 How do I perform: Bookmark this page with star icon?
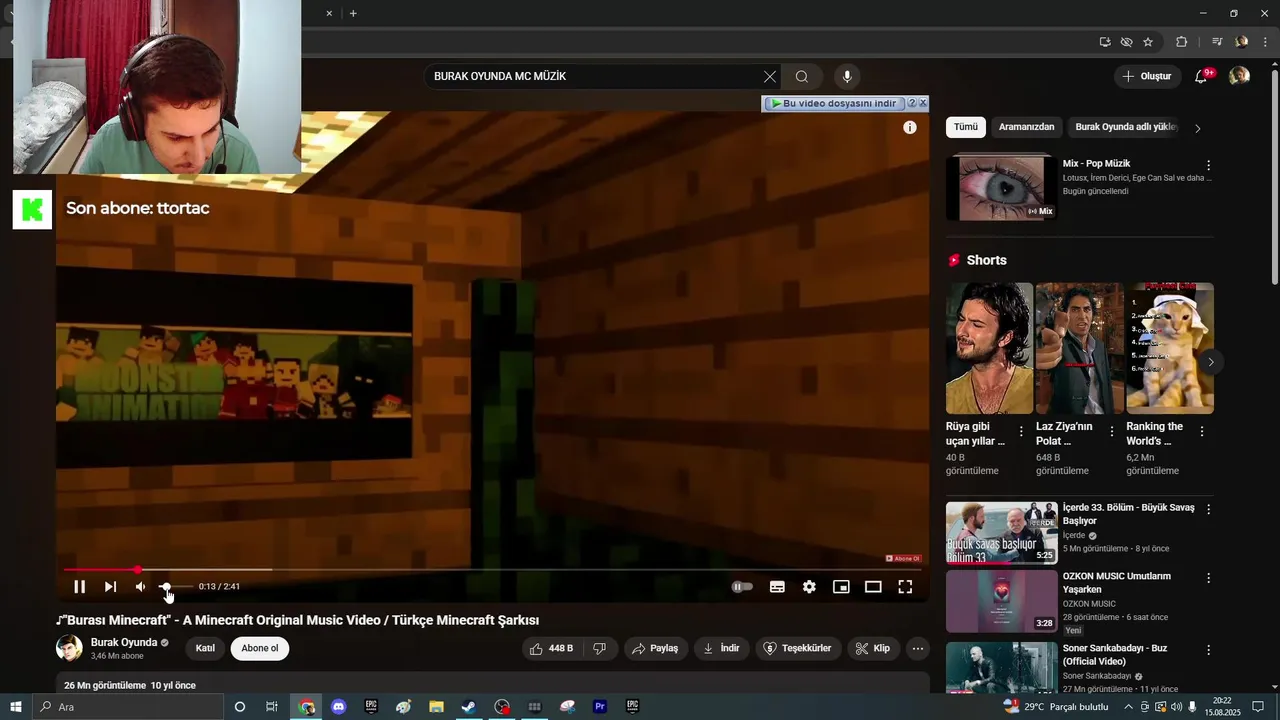tap(1148, 42)
